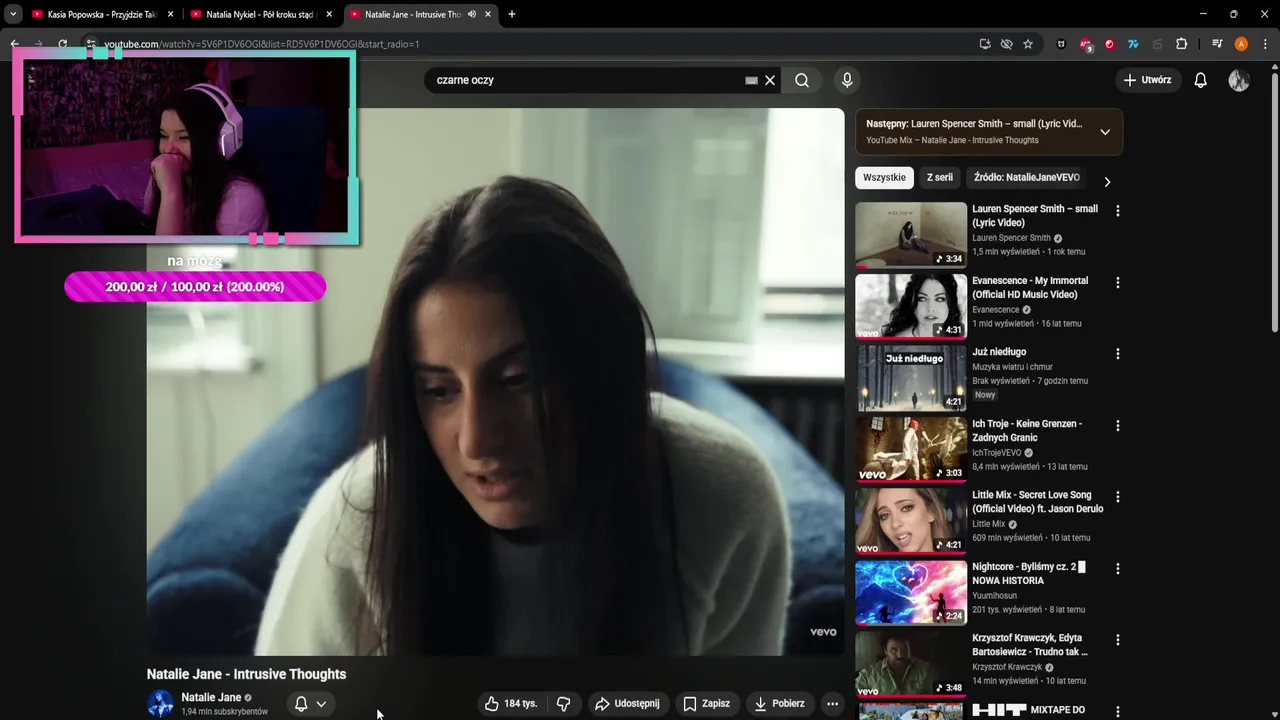Open the Ich Troje Keine Grenzen thumbnail
The image size is (1280, 720).
coord(911,449)
